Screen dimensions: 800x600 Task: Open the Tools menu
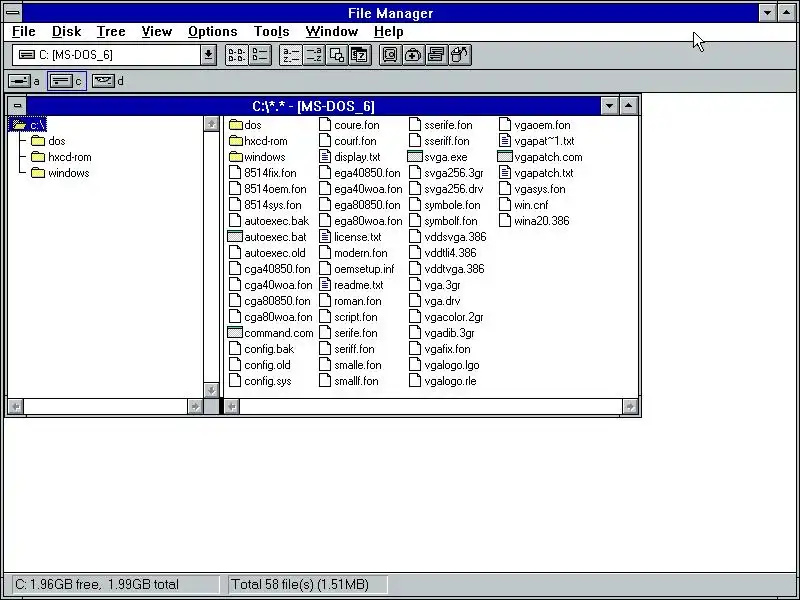(271, 32)
